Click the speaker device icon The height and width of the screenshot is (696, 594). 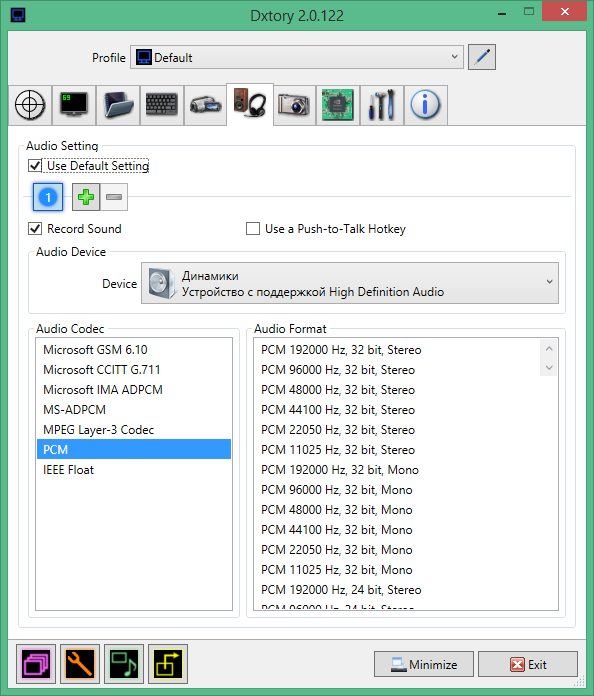pos(161,283)
